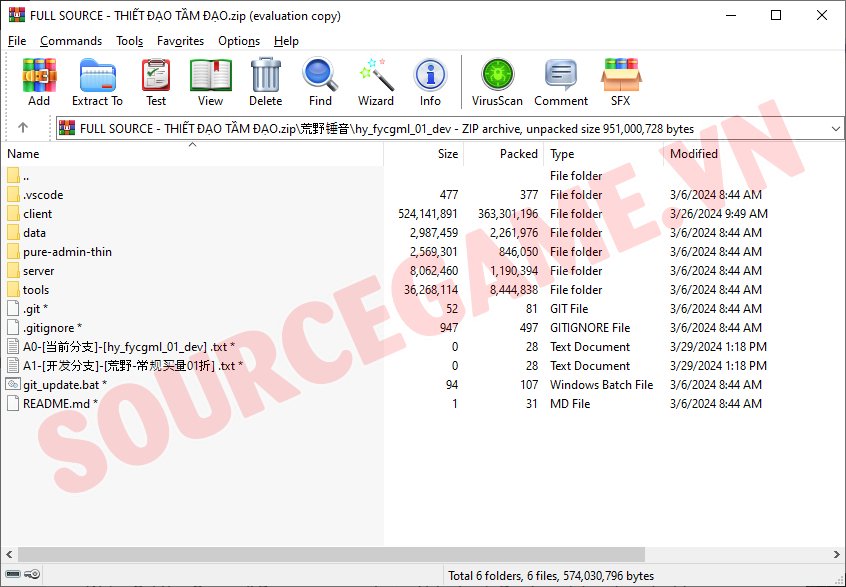Sort file list by Name column

pos(24,154)
